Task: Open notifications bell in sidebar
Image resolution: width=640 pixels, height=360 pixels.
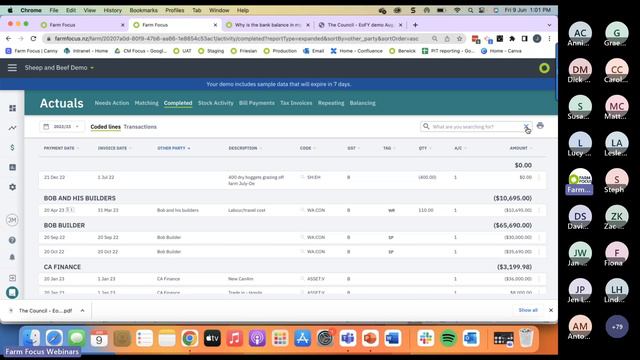Action: [x=12, y=257]
